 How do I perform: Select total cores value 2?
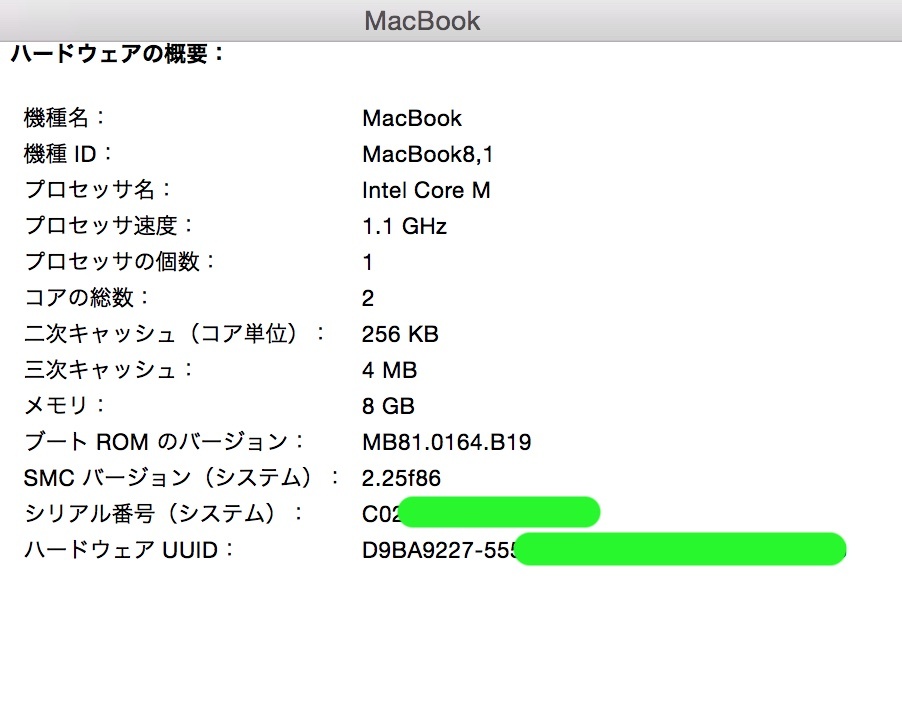pyautogui.click(x=368, y=298)
